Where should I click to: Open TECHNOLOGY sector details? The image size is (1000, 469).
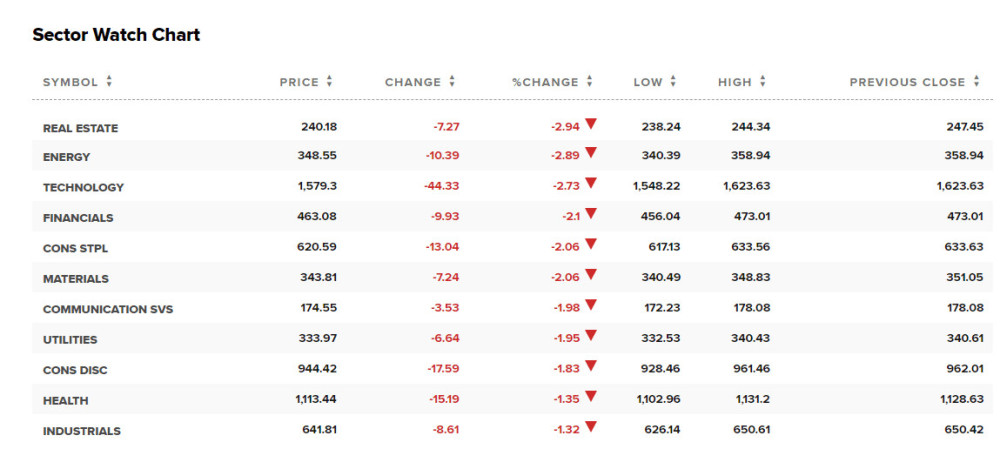click(x=83, y=188)
